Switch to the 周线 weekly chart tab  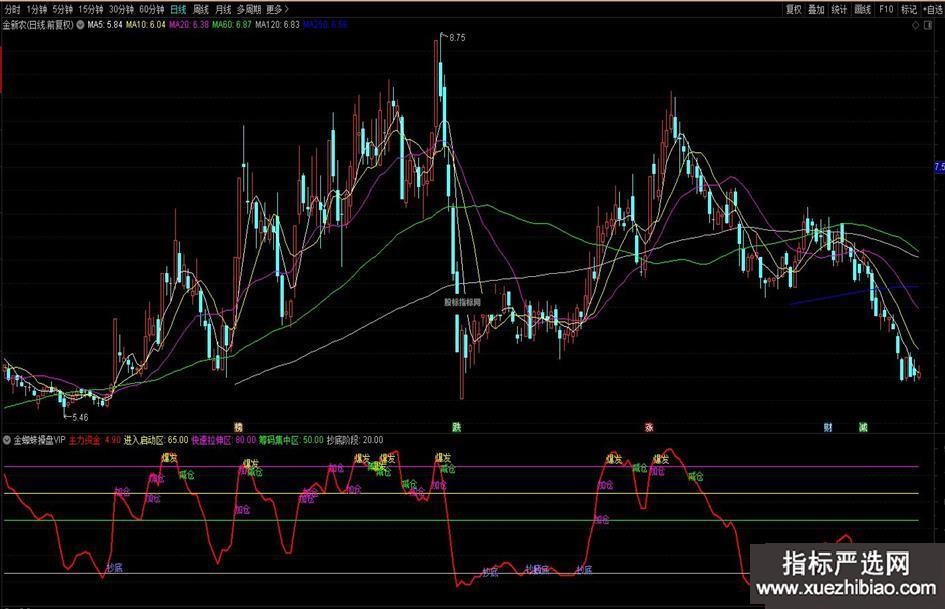(201, 9)
